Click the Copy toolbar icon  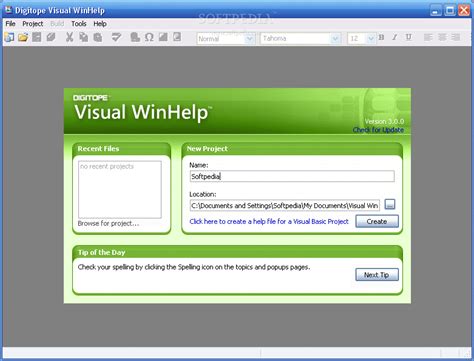83,37
